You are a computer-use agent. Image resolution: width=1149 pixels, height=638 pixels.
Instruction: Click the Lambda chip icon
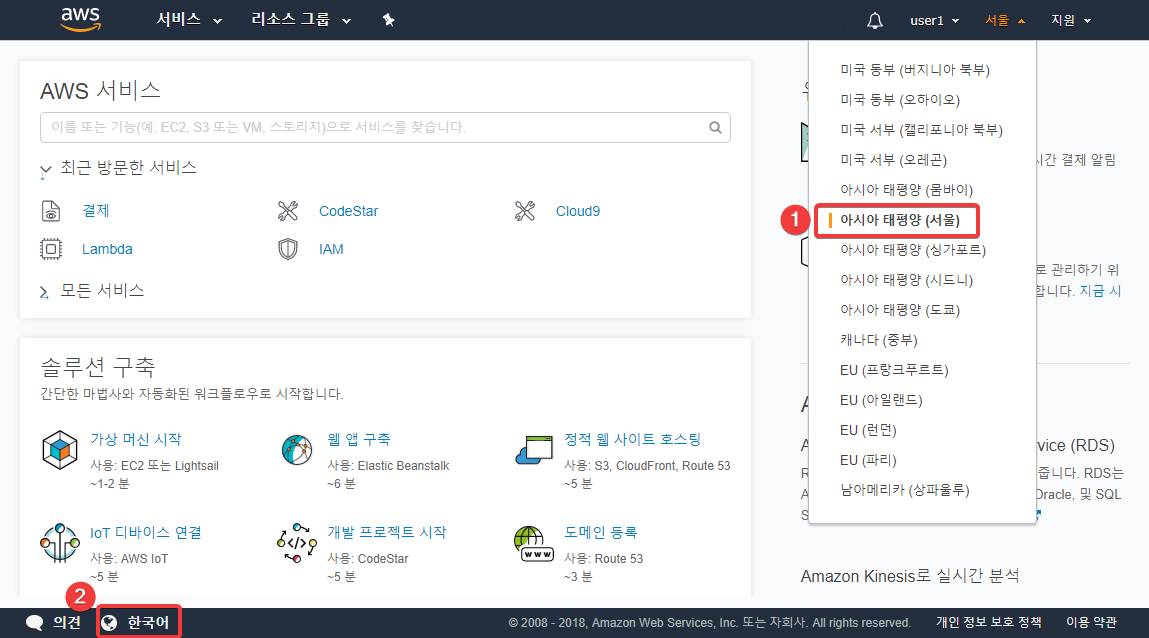click(51, 249)
